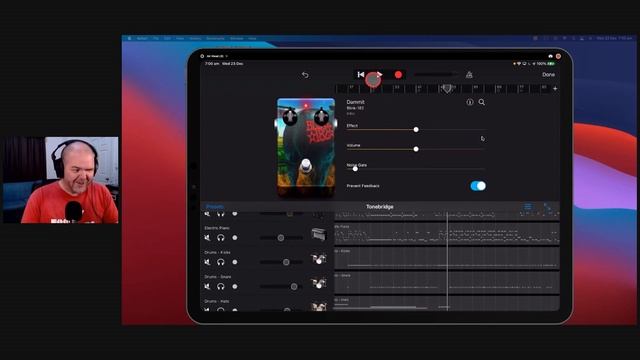Viewport: 640px width, 360px height.
Task: Click the left knob on the pedal
Action: point(290,116)
